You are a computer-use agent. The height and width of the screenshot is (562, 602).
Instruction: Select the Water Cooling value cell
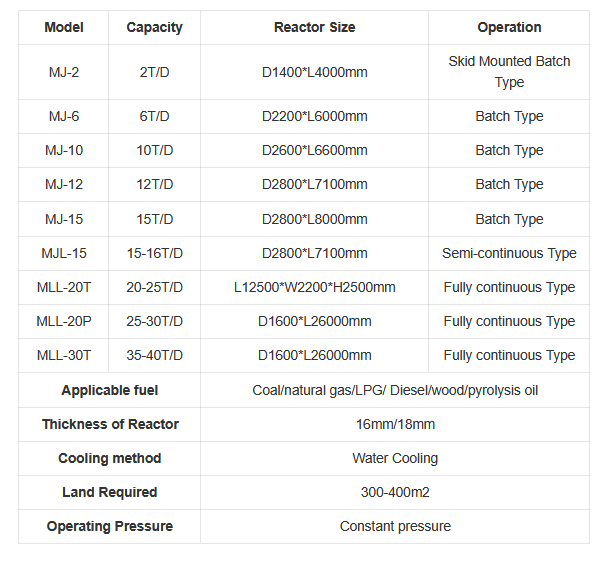point(395,458)
